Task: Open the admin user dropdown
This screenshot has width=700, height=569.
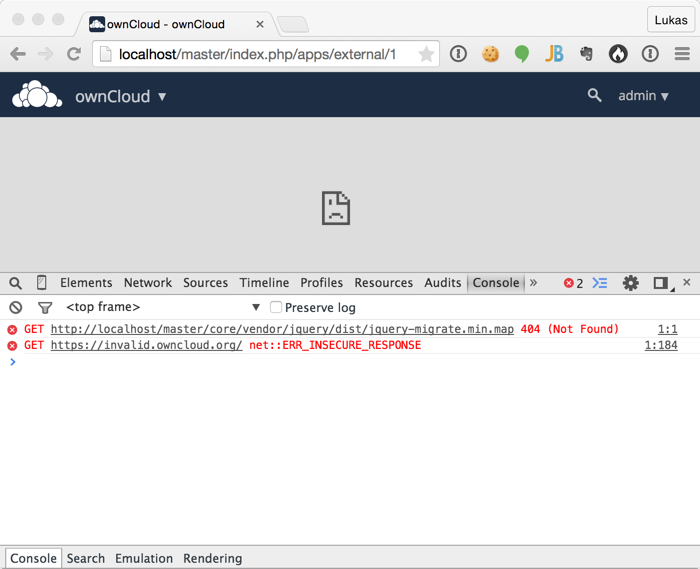Action: pos(643,96)
